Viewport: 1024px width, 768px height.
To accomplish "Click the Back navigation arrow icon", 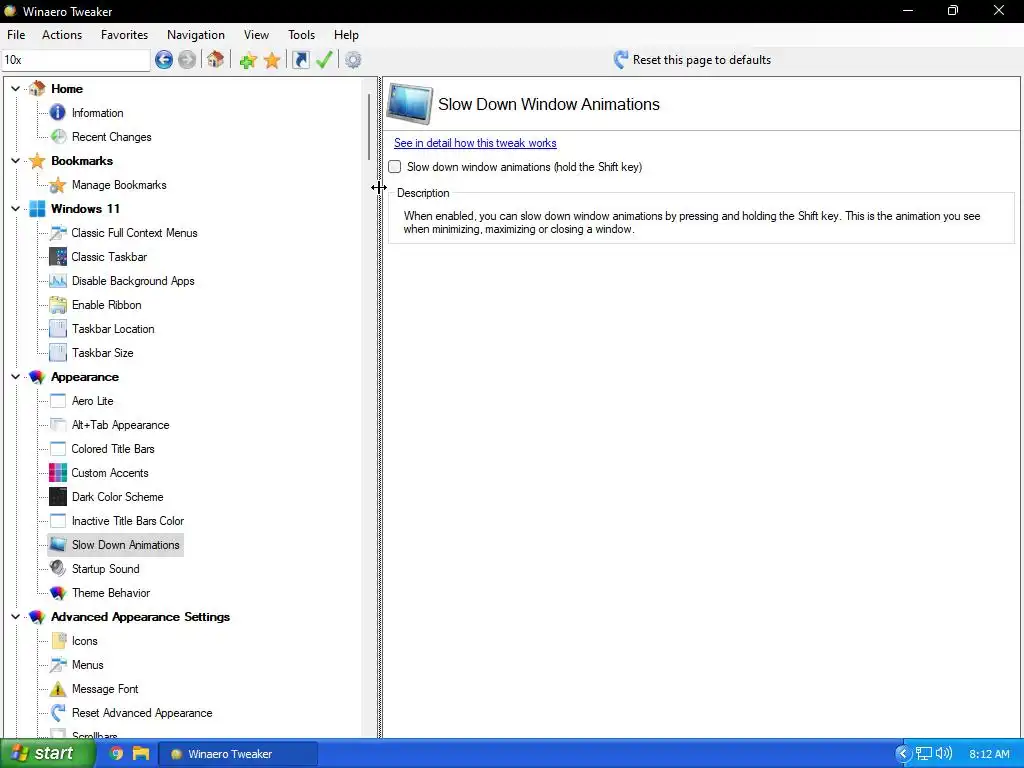I will coord(164,60).
